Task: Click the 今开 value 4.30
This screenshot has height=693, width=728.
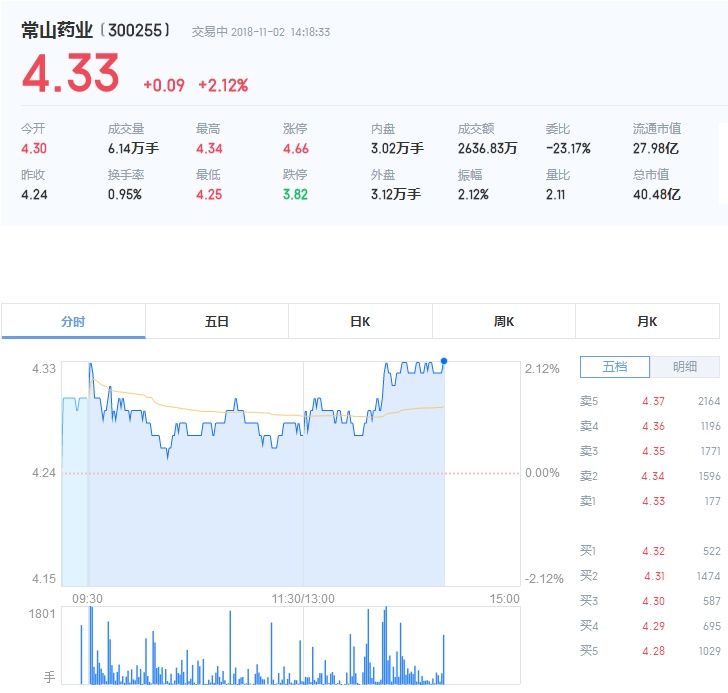Action: tap(34, 149)
